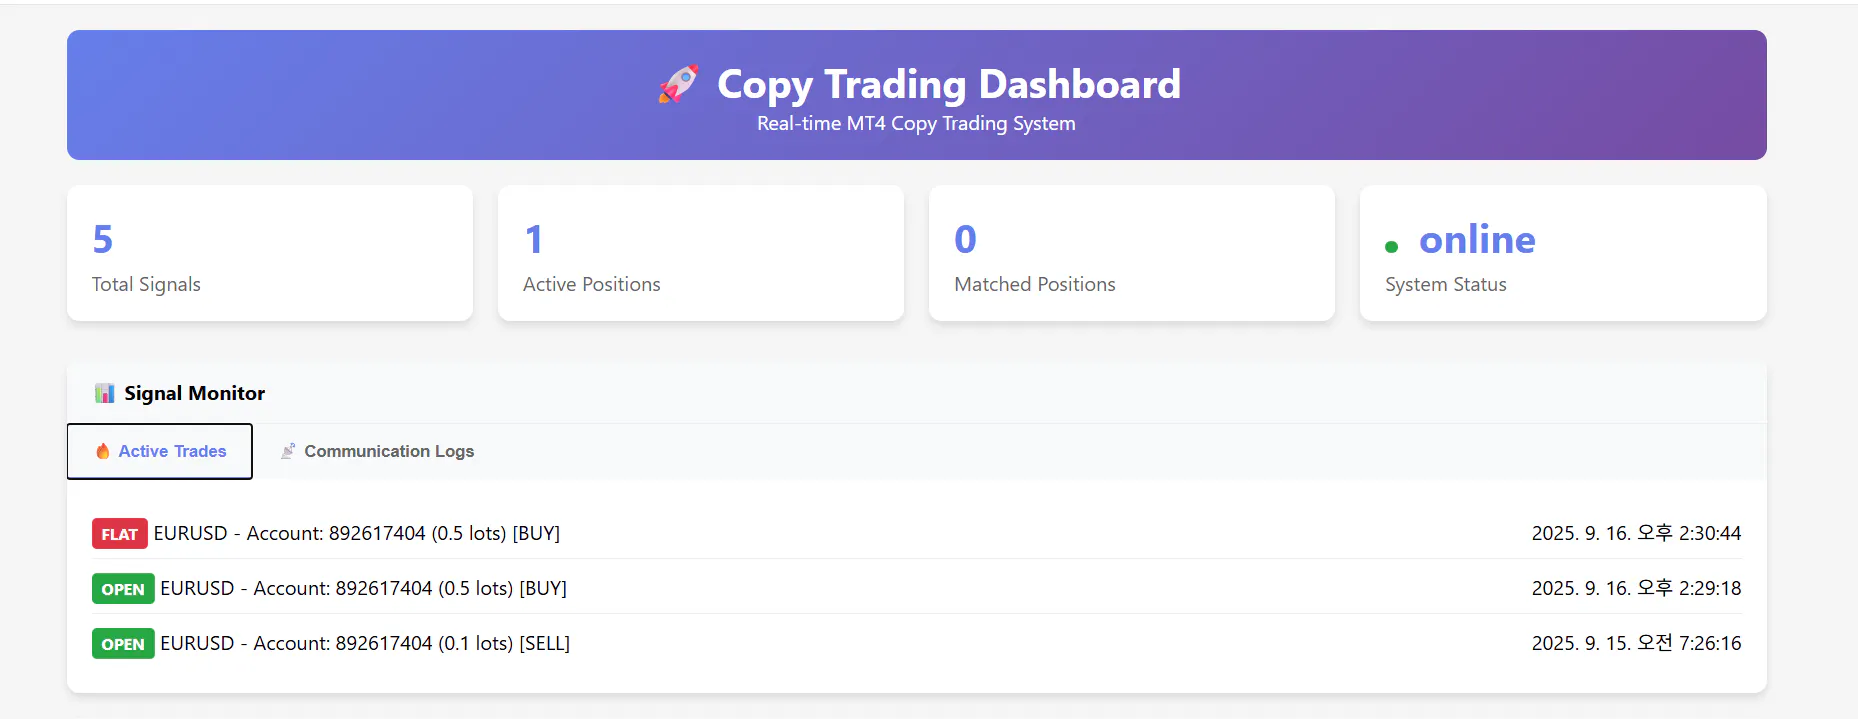Screen dimensions: 1858x719
Task: Click the satellite icon beside Communication Logs
Action: pyautogui.click(x=288, y=451)
